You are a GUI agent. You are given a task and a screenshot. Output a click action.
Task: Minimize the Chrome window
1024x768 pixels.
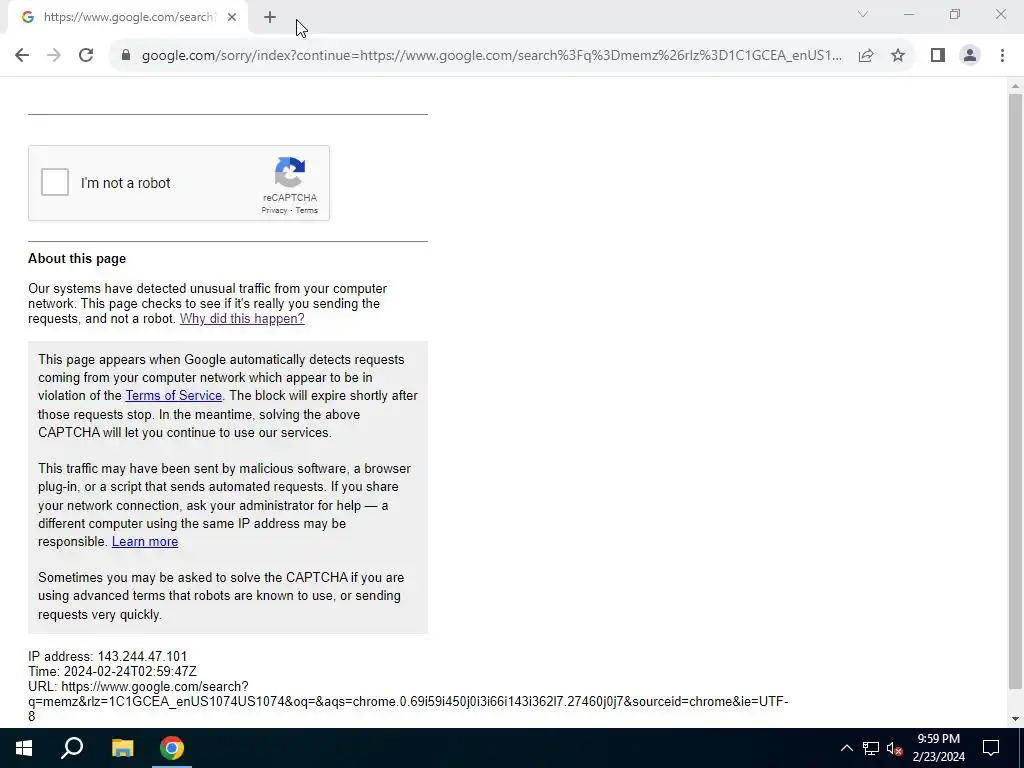pyautogui.click(x=909, y=14)
